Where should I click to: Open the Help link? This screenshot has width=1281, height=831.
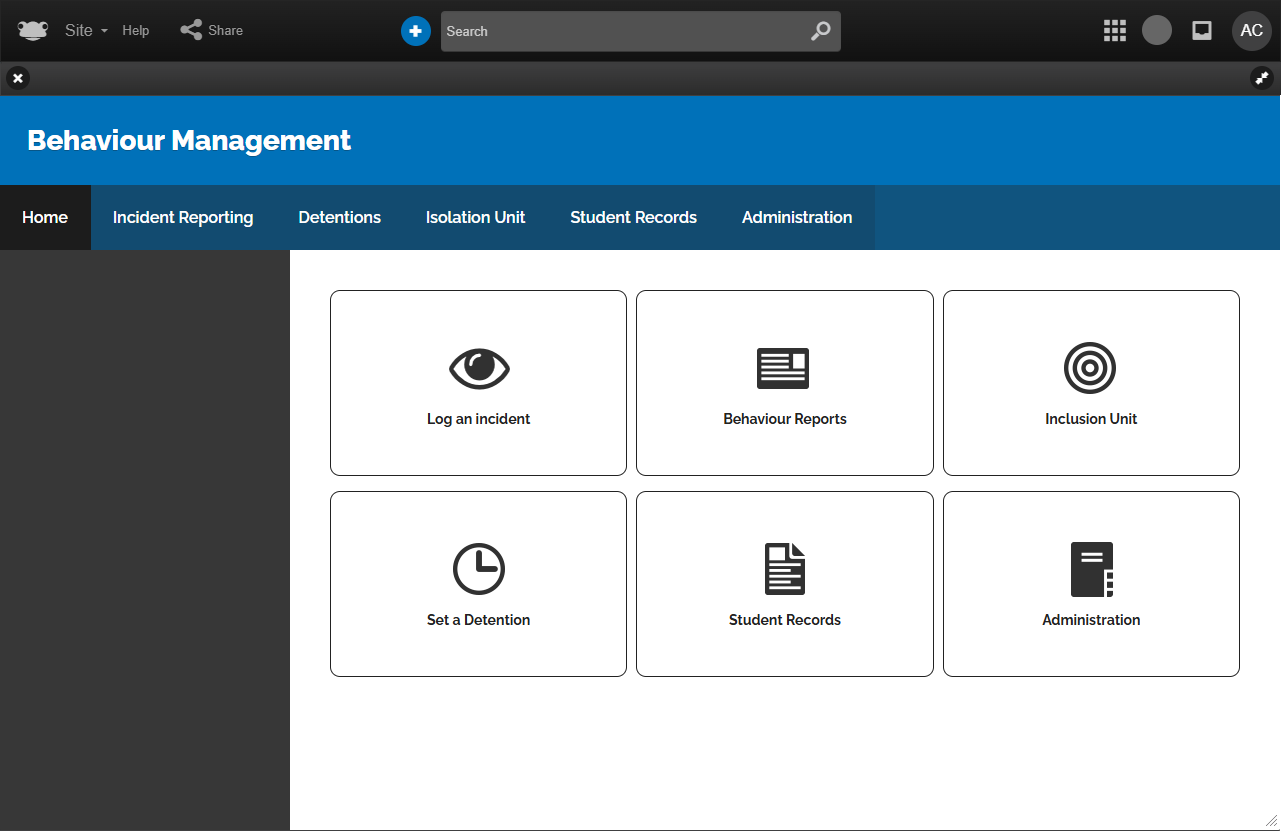click(136, 31)
